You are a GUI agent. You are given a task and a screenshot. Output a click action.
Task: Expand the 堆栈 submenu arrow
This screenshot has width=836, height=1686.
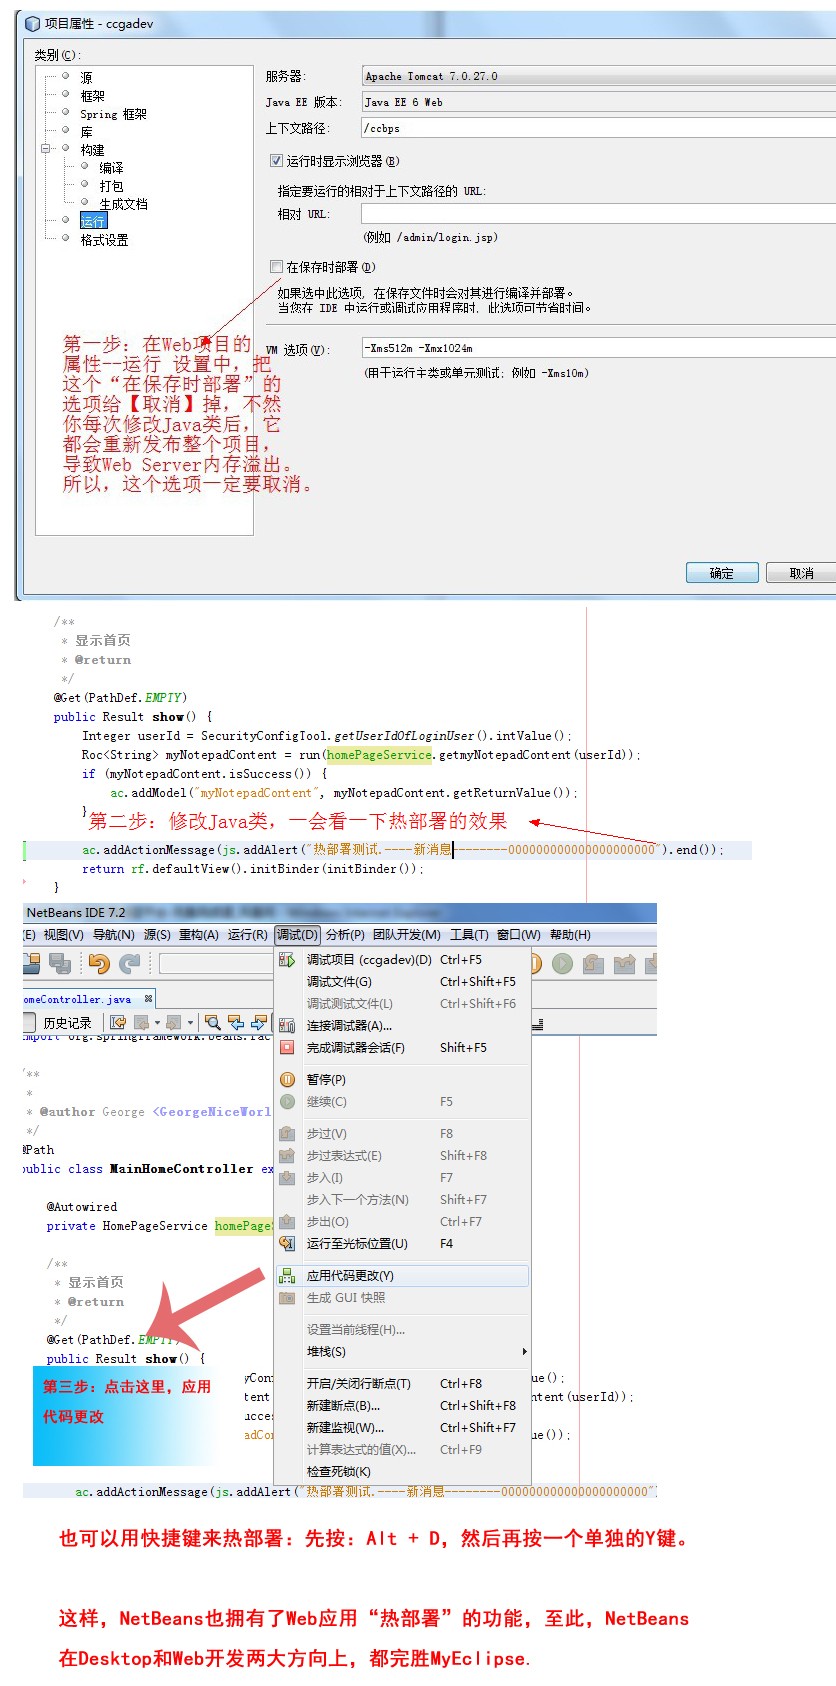pos(524,1352)
